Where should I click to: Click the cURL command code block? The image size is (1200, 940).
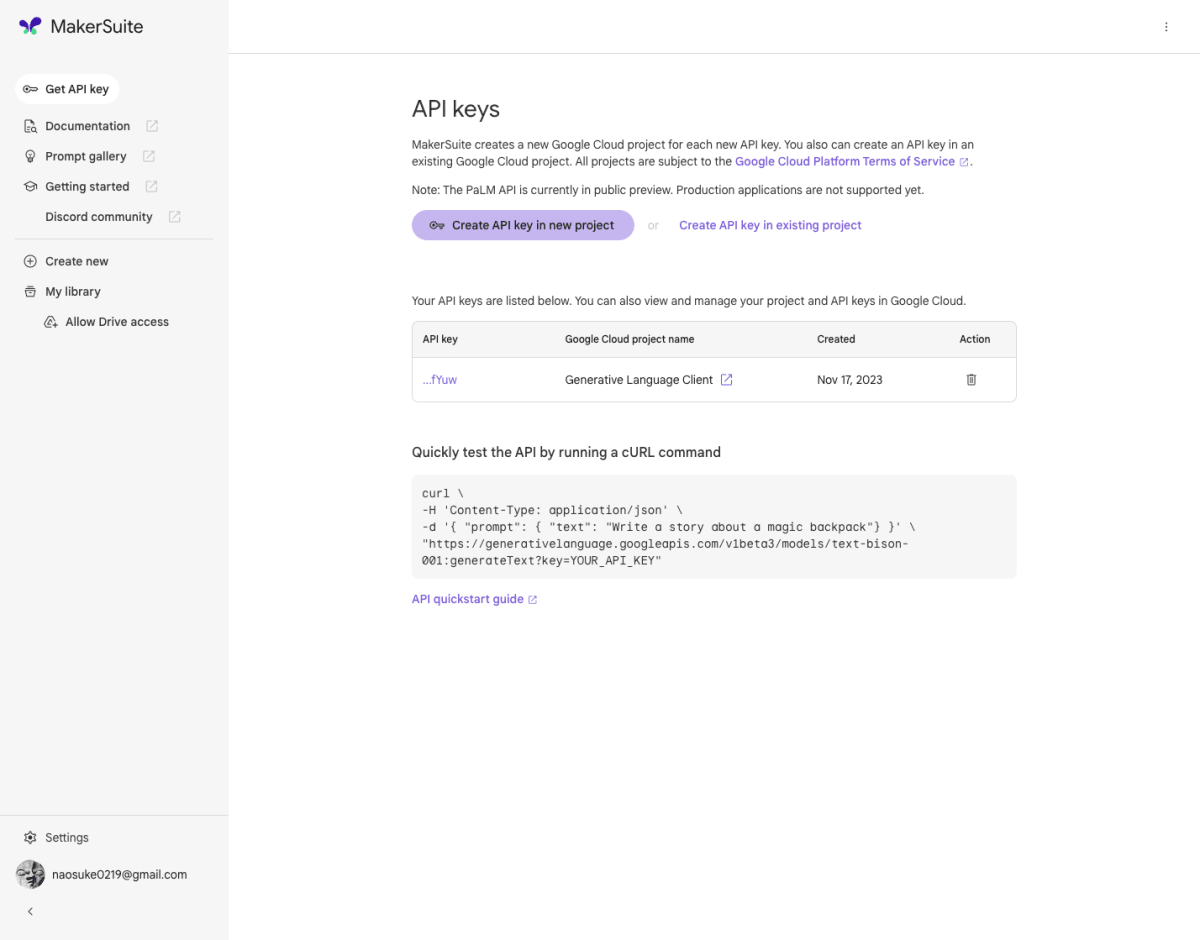[714, 527]
